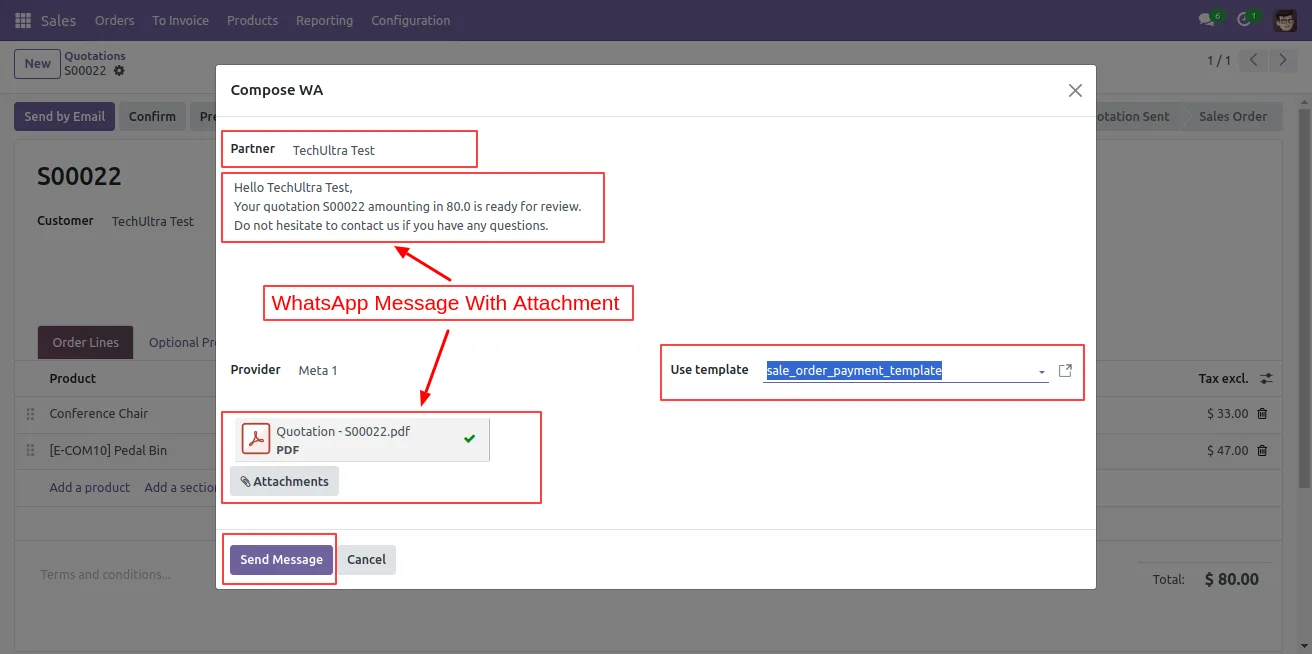Click the 1 / 1 pager counter
The height and width of the screenshot is (654, 1312).
1219,61
